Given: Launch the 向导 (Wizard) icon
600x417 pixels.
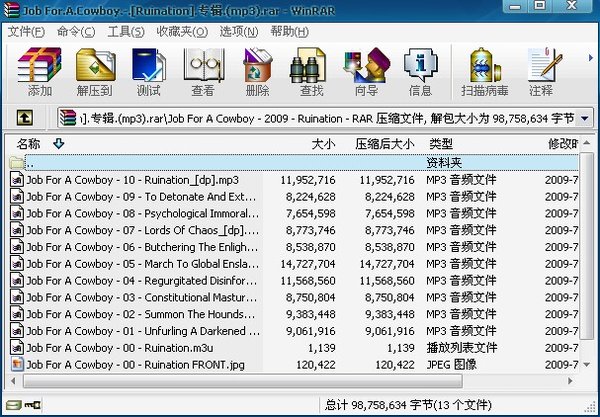Looking at the screenshot, I should tap(367, 72).
